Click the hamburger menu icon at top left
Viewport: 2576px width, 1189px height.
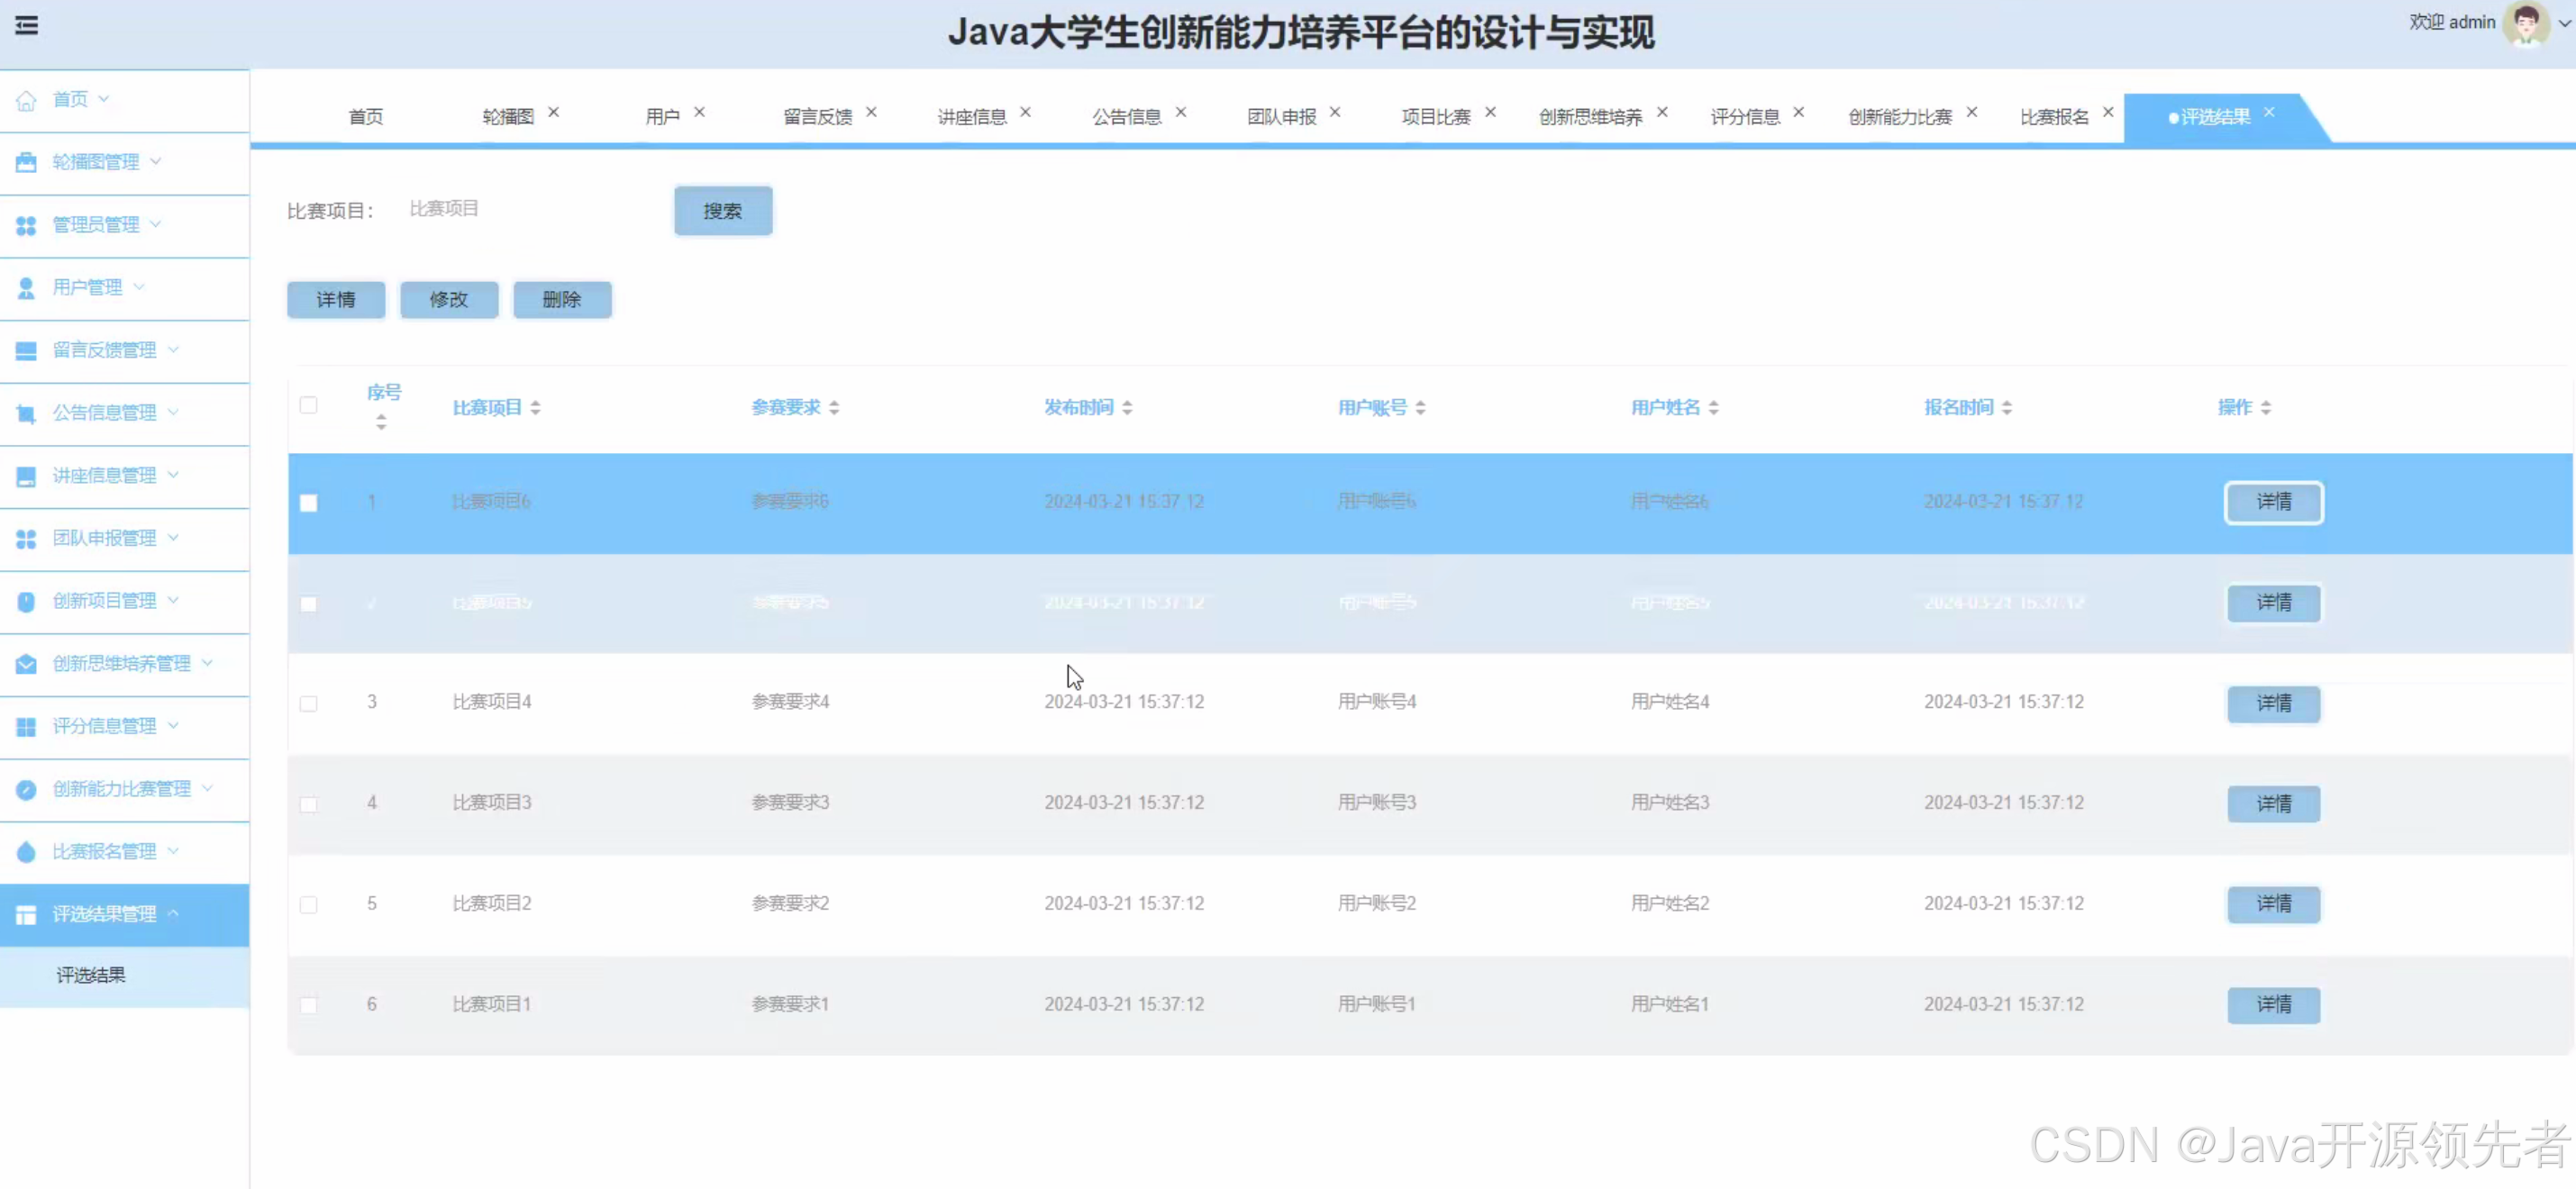[x=27, y=25]
